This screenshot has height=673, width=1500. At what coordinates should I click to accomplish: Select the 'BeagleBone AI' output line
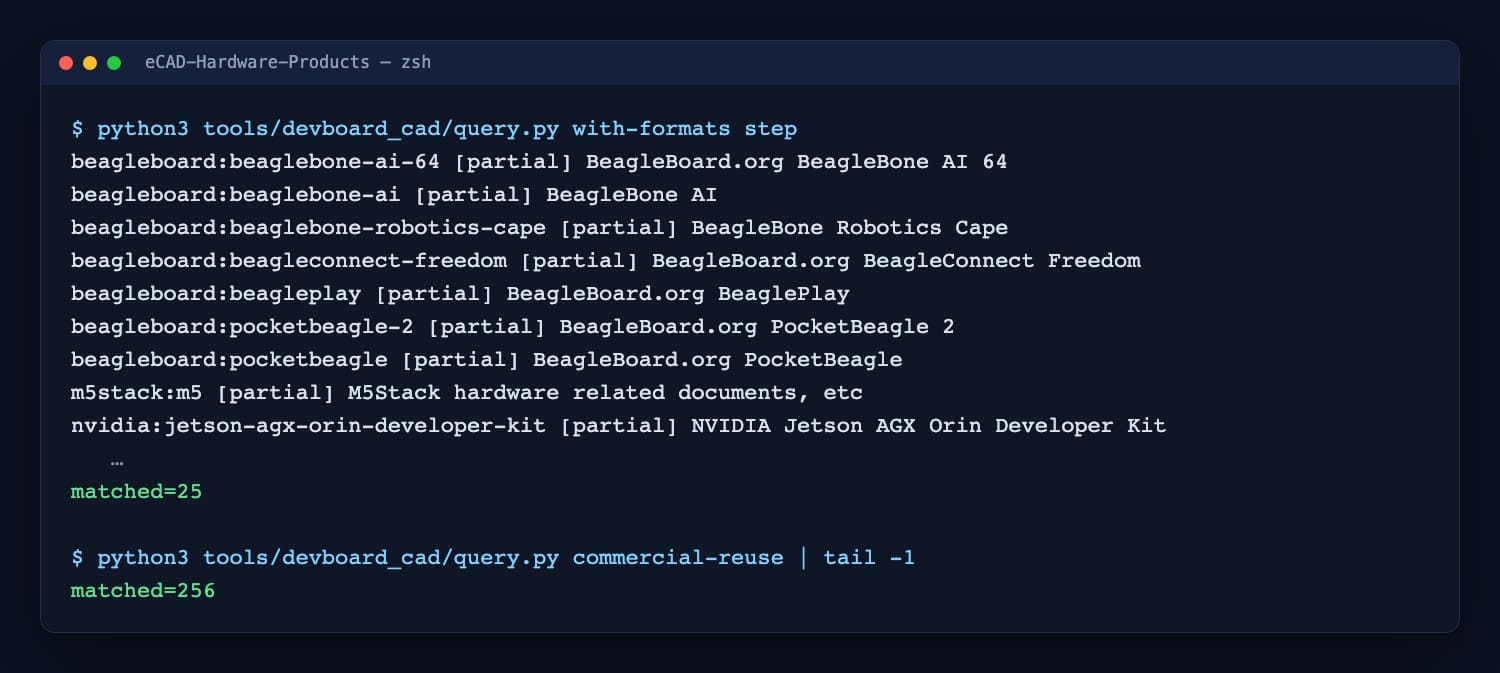394,195
